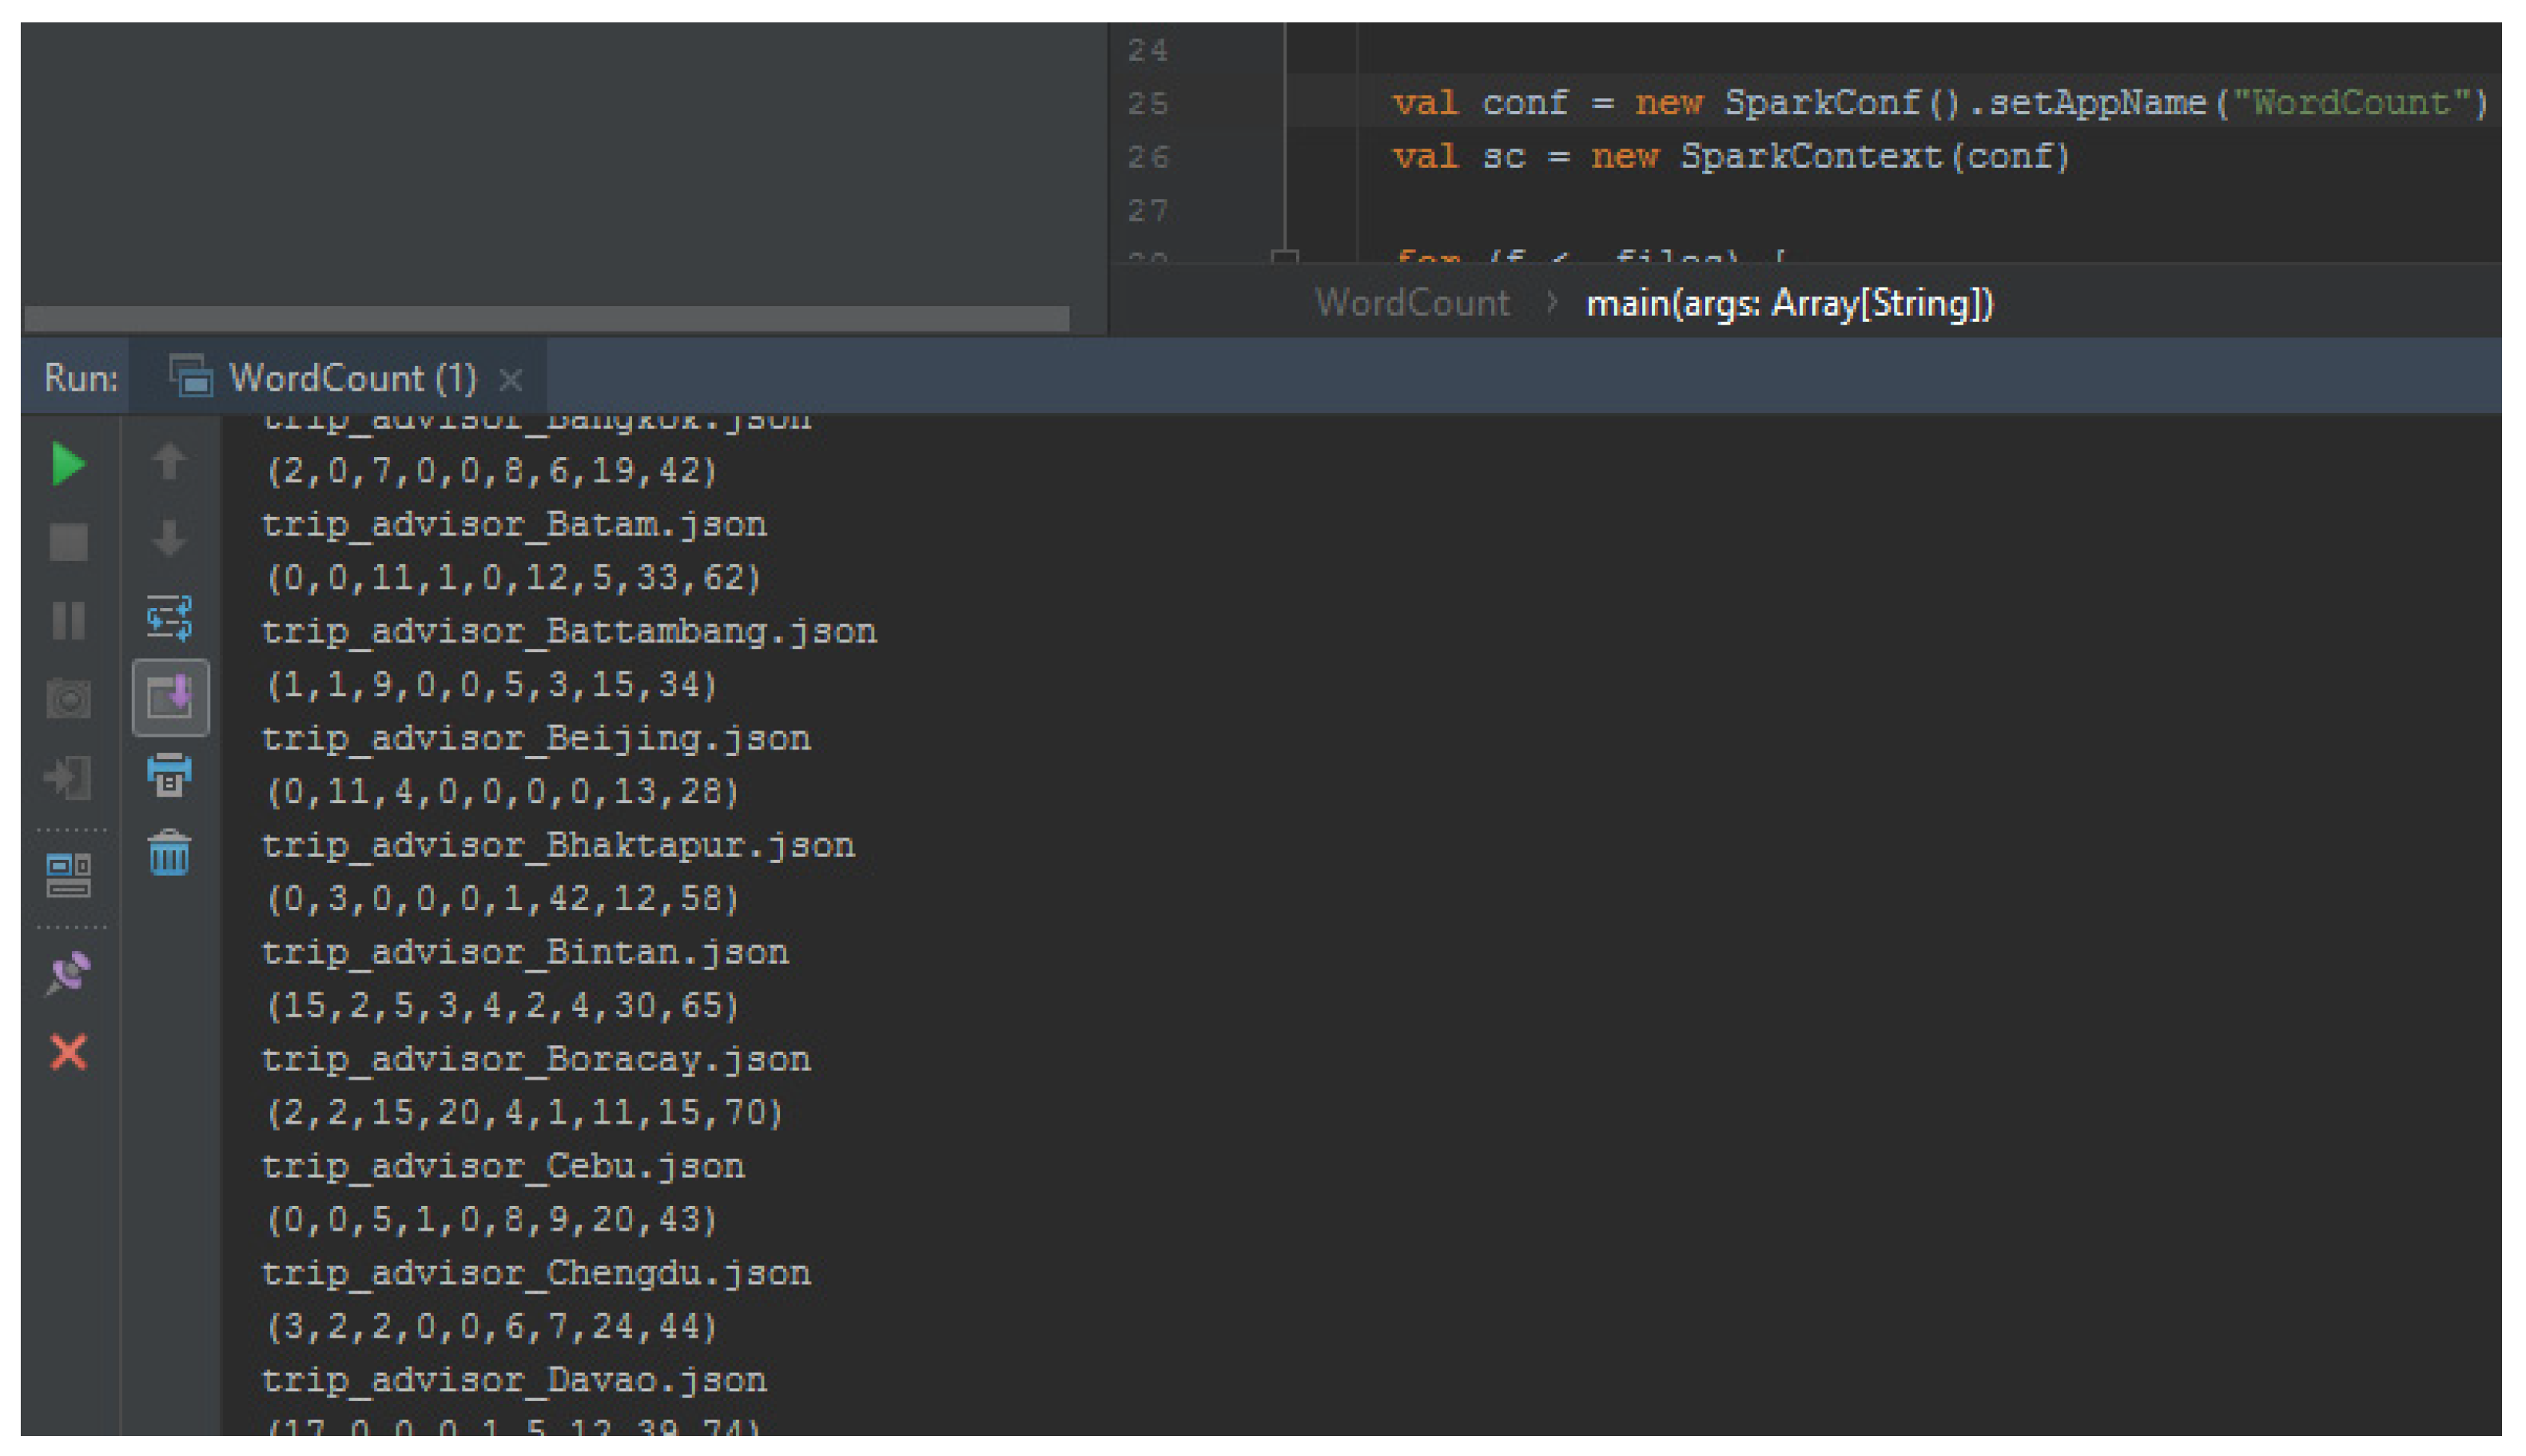The width and height of the screenshot is (2526, 1456).
Task: Click the Dump Threads camera icon
Action: click(x=68, y=698)
